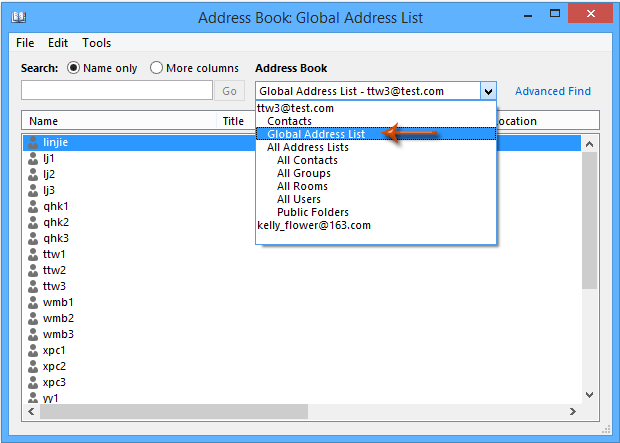Click the person icon beside wmb1

coord(33,302)
